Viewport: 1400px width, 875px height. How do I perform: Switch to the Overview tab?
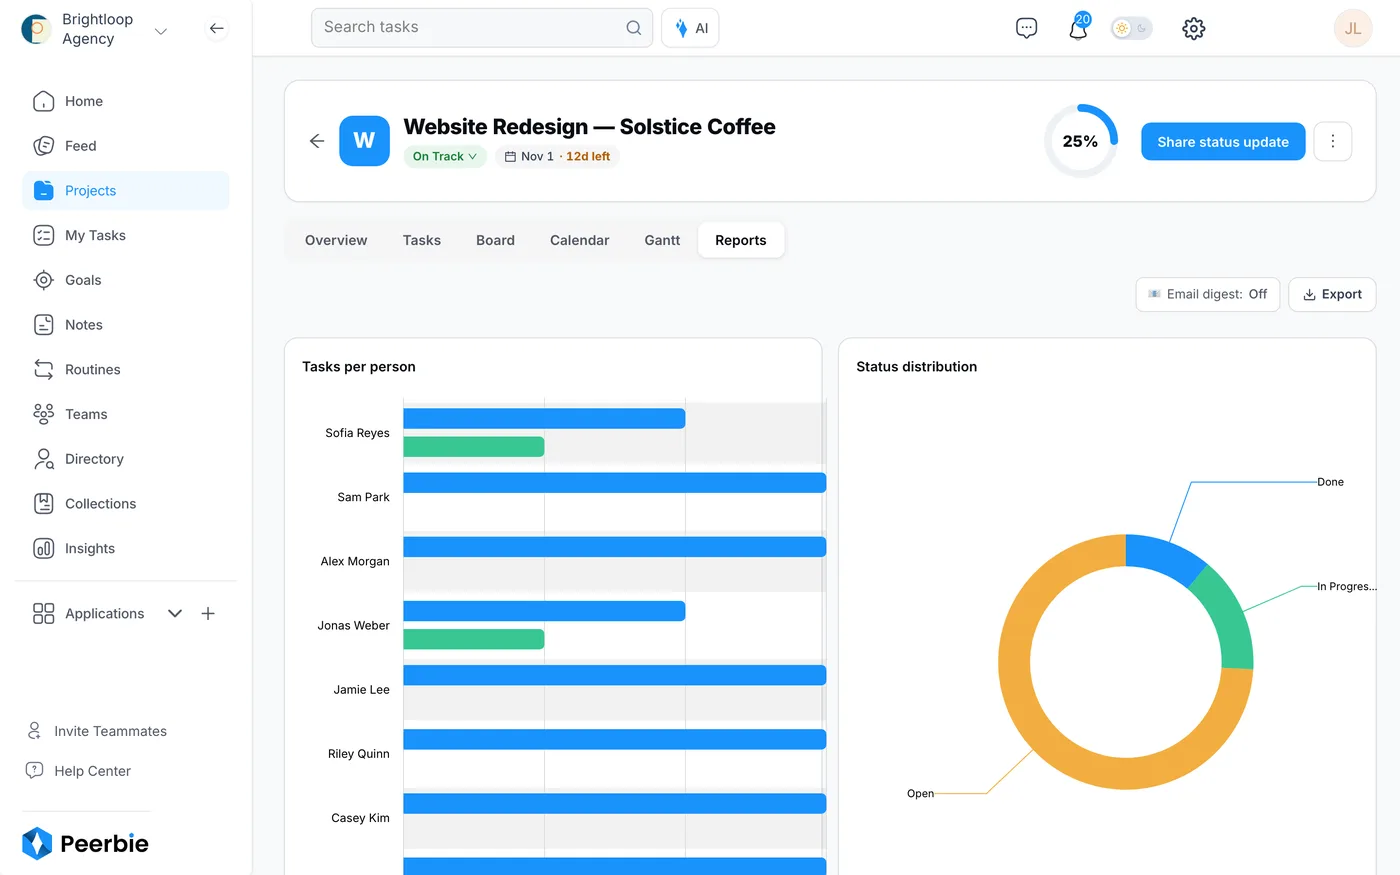(336, 240)
